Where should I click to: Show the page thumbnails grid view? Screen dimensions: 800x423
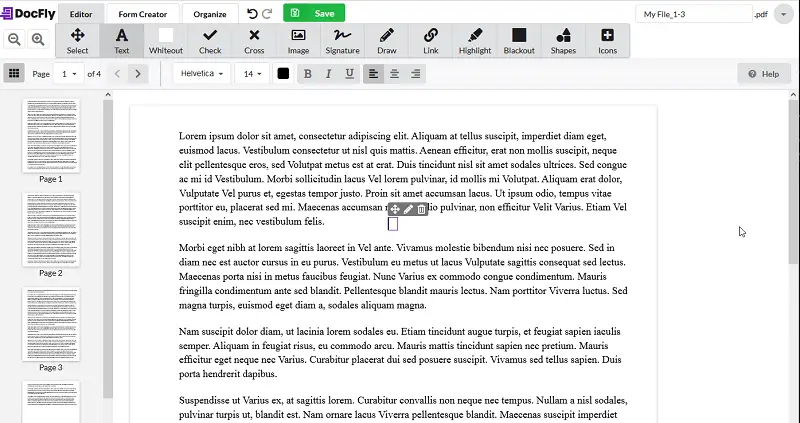[x=14, y=73]
